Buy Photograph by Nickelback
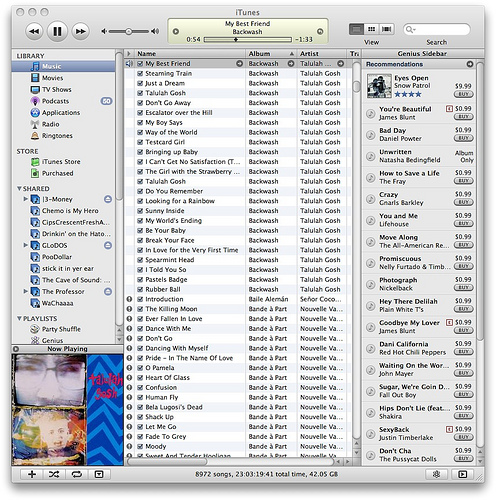Image resolution: width=496 pixels, height=500 pixels. pyautogui.click(x=463, y=288)
